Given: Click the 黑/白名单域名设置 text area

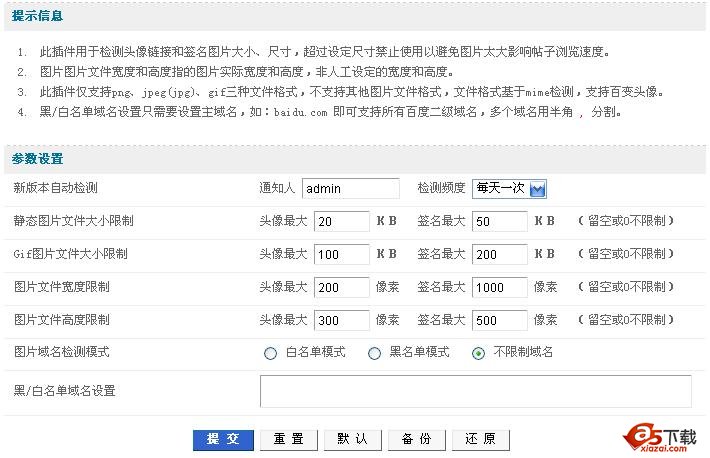Looking at the screenshot, I should [x=475, y=391].
